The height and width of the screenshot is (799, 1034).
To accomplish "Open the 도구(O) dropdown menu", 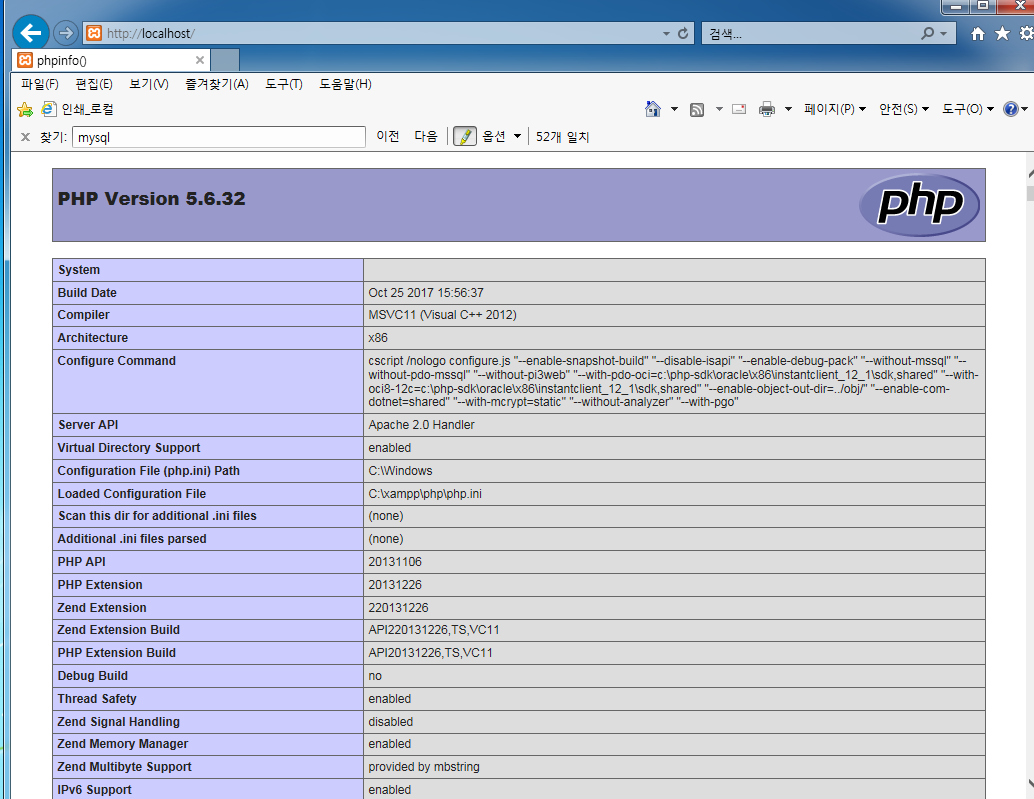I will [967, 109].
